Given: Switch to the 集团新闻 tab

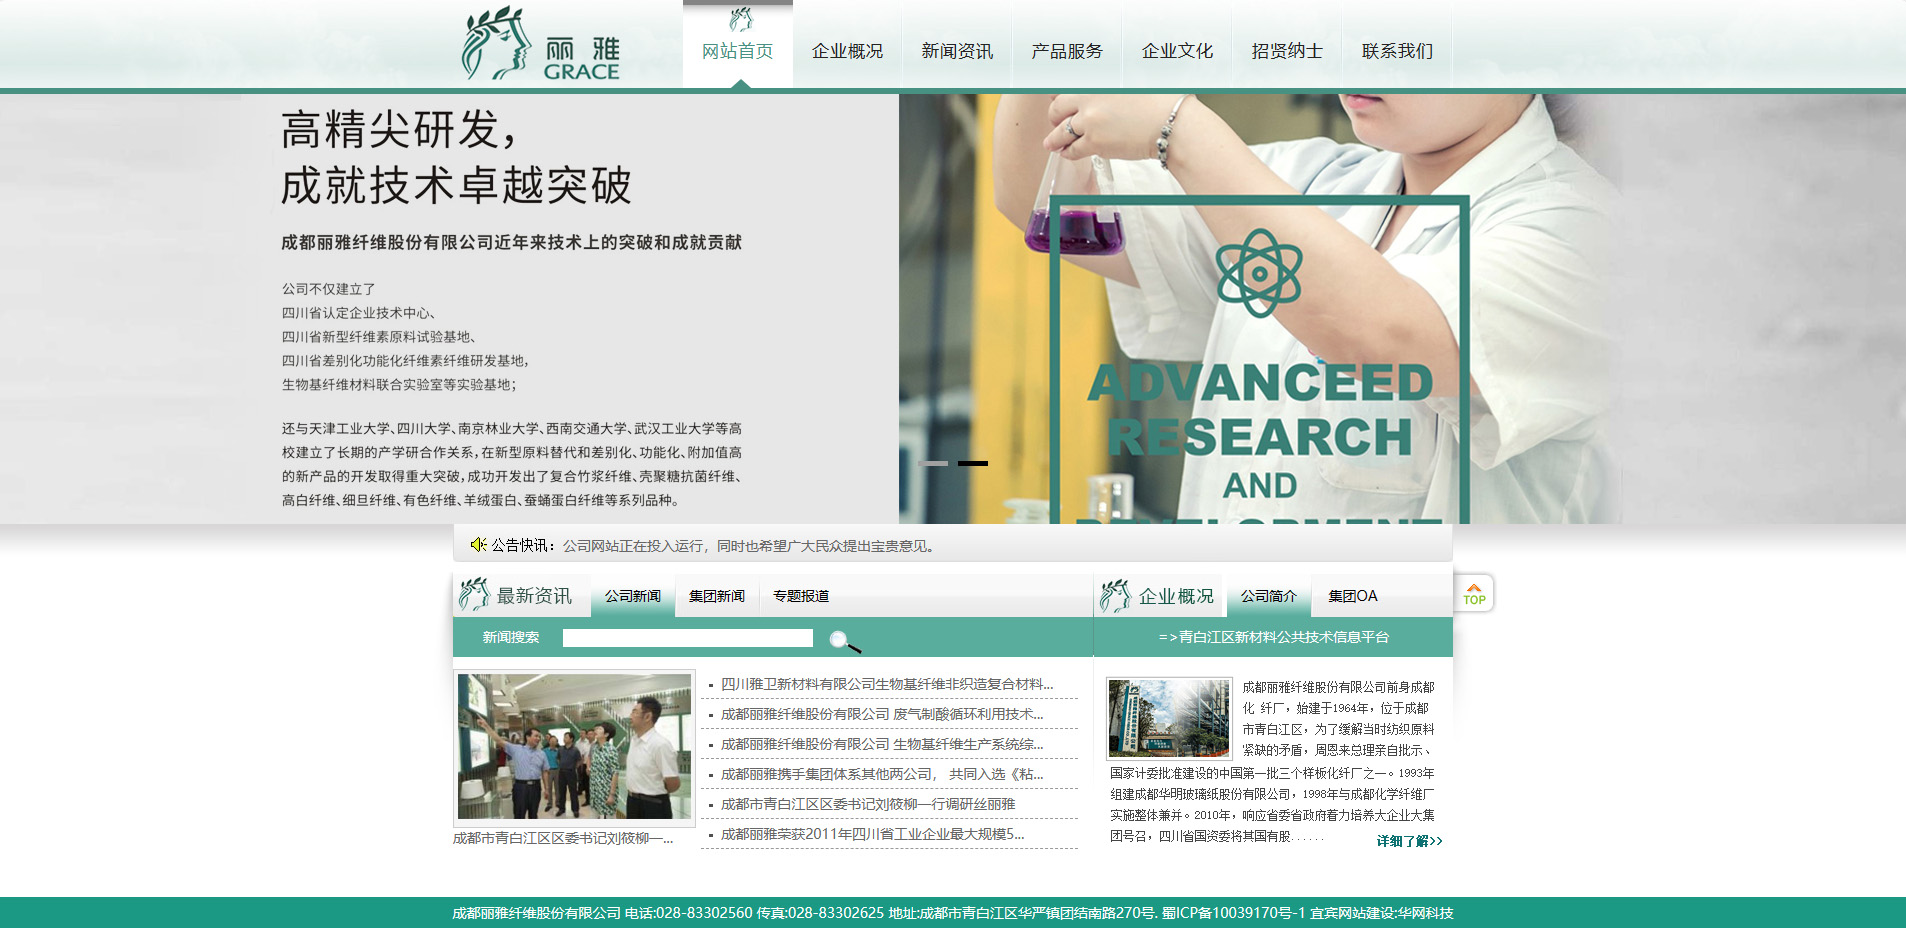Looking at the screenshot, I should pos(716,596).
